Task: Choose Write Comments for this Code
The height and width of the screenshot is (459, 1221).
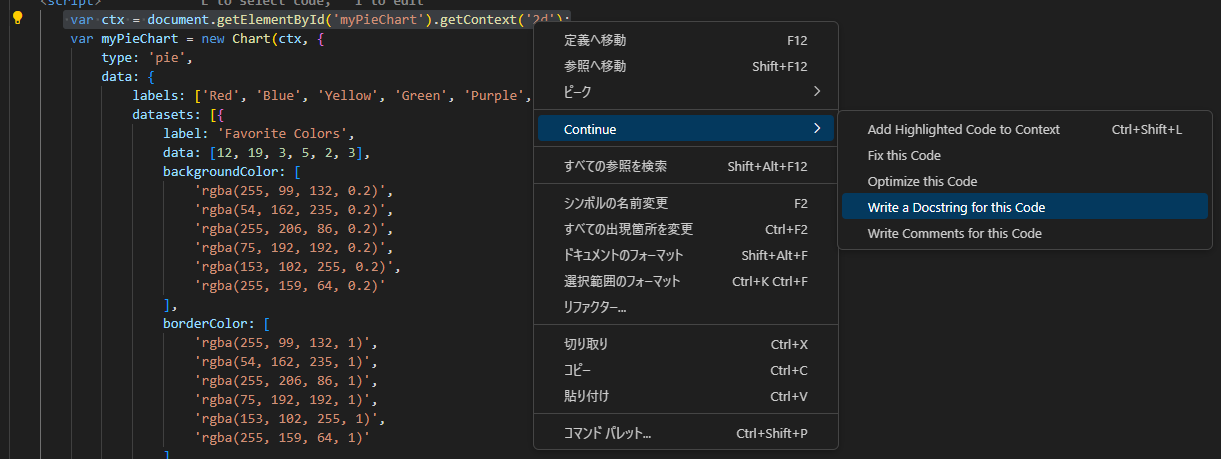Action: (x=1025, y=233)
